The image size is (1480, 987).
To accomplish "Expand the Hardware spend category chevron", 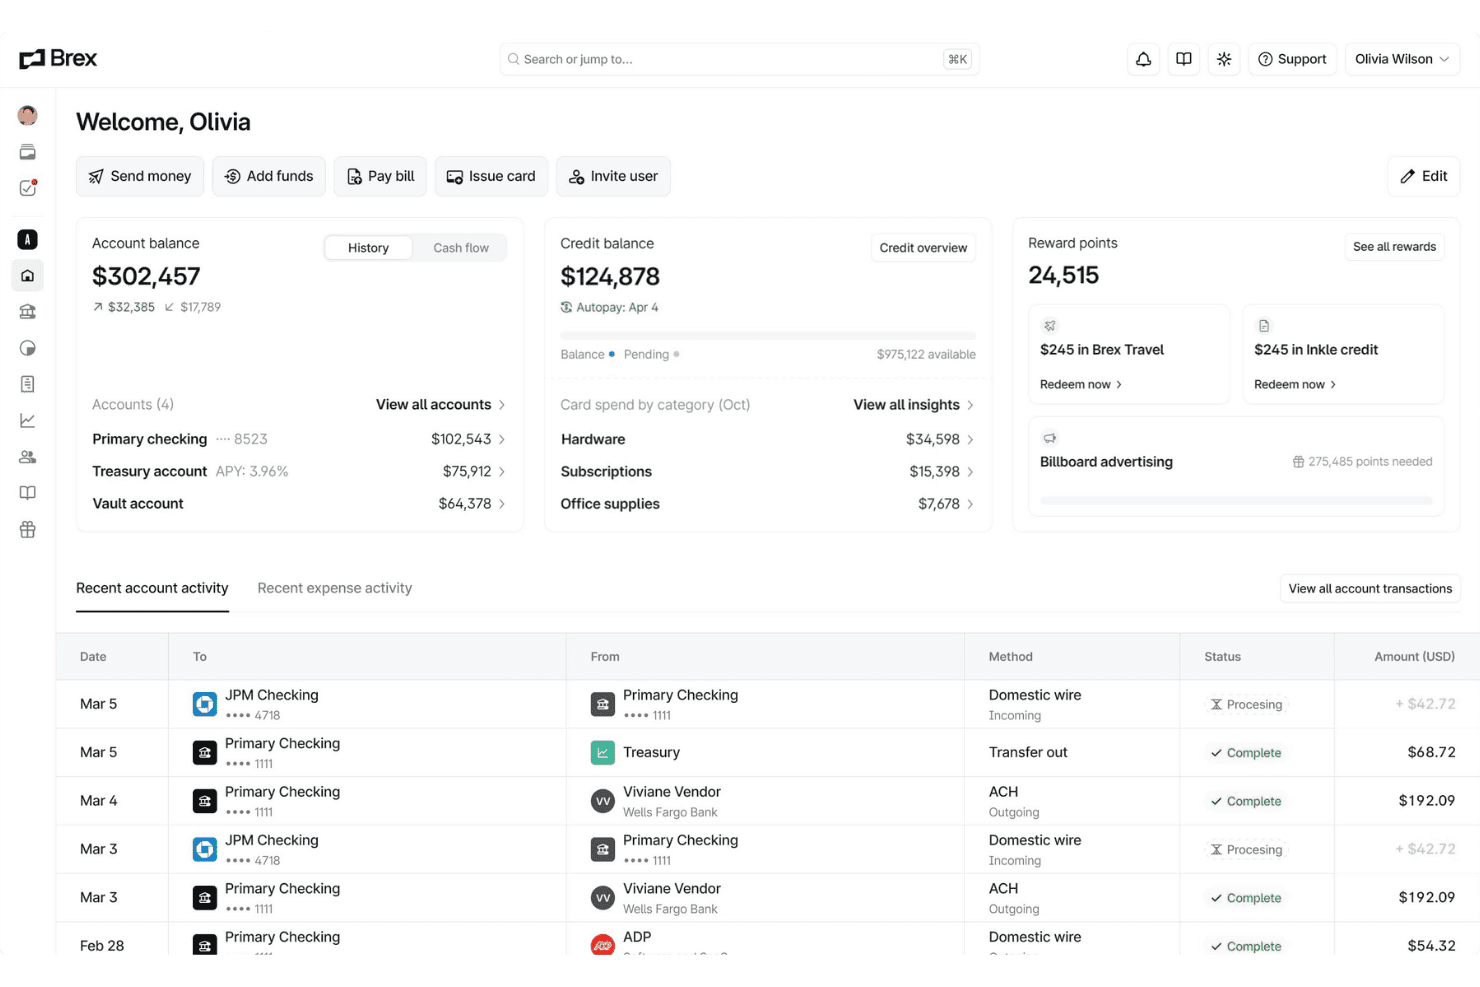I will (970, 439).
